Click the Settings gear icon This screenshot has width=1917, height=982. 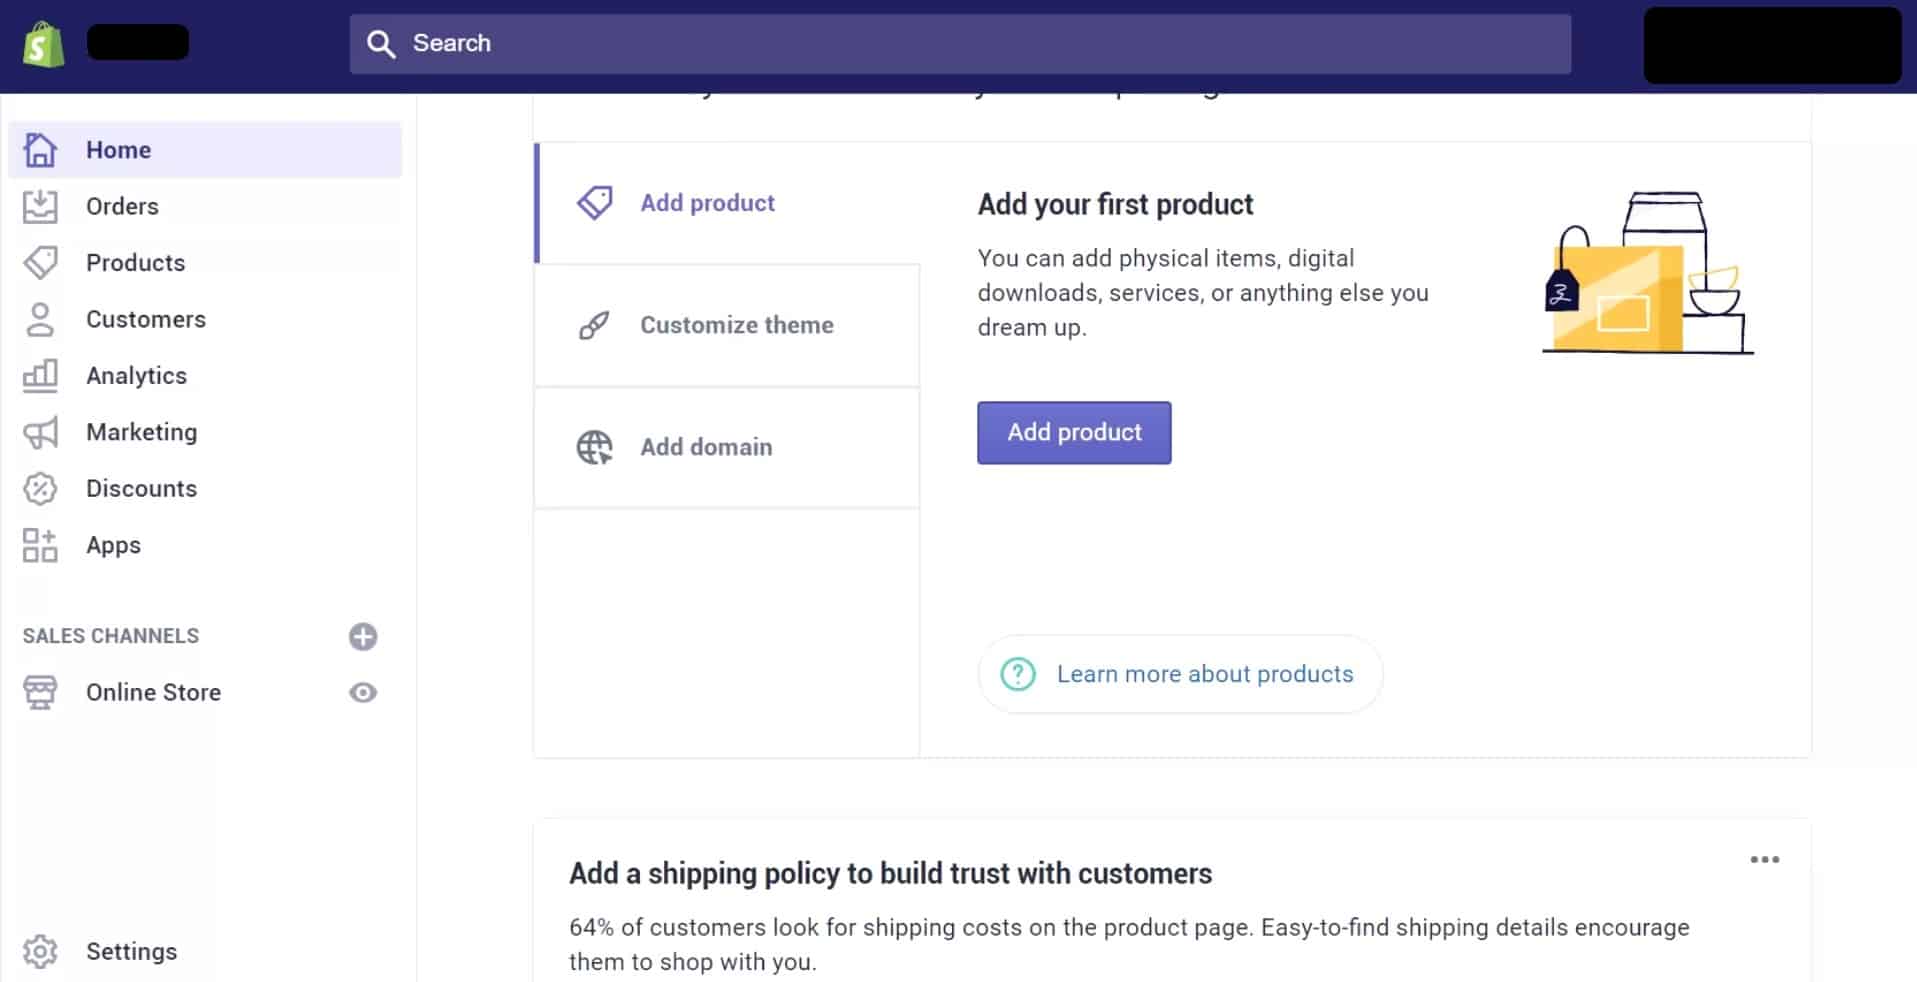[x=40, y=951]
